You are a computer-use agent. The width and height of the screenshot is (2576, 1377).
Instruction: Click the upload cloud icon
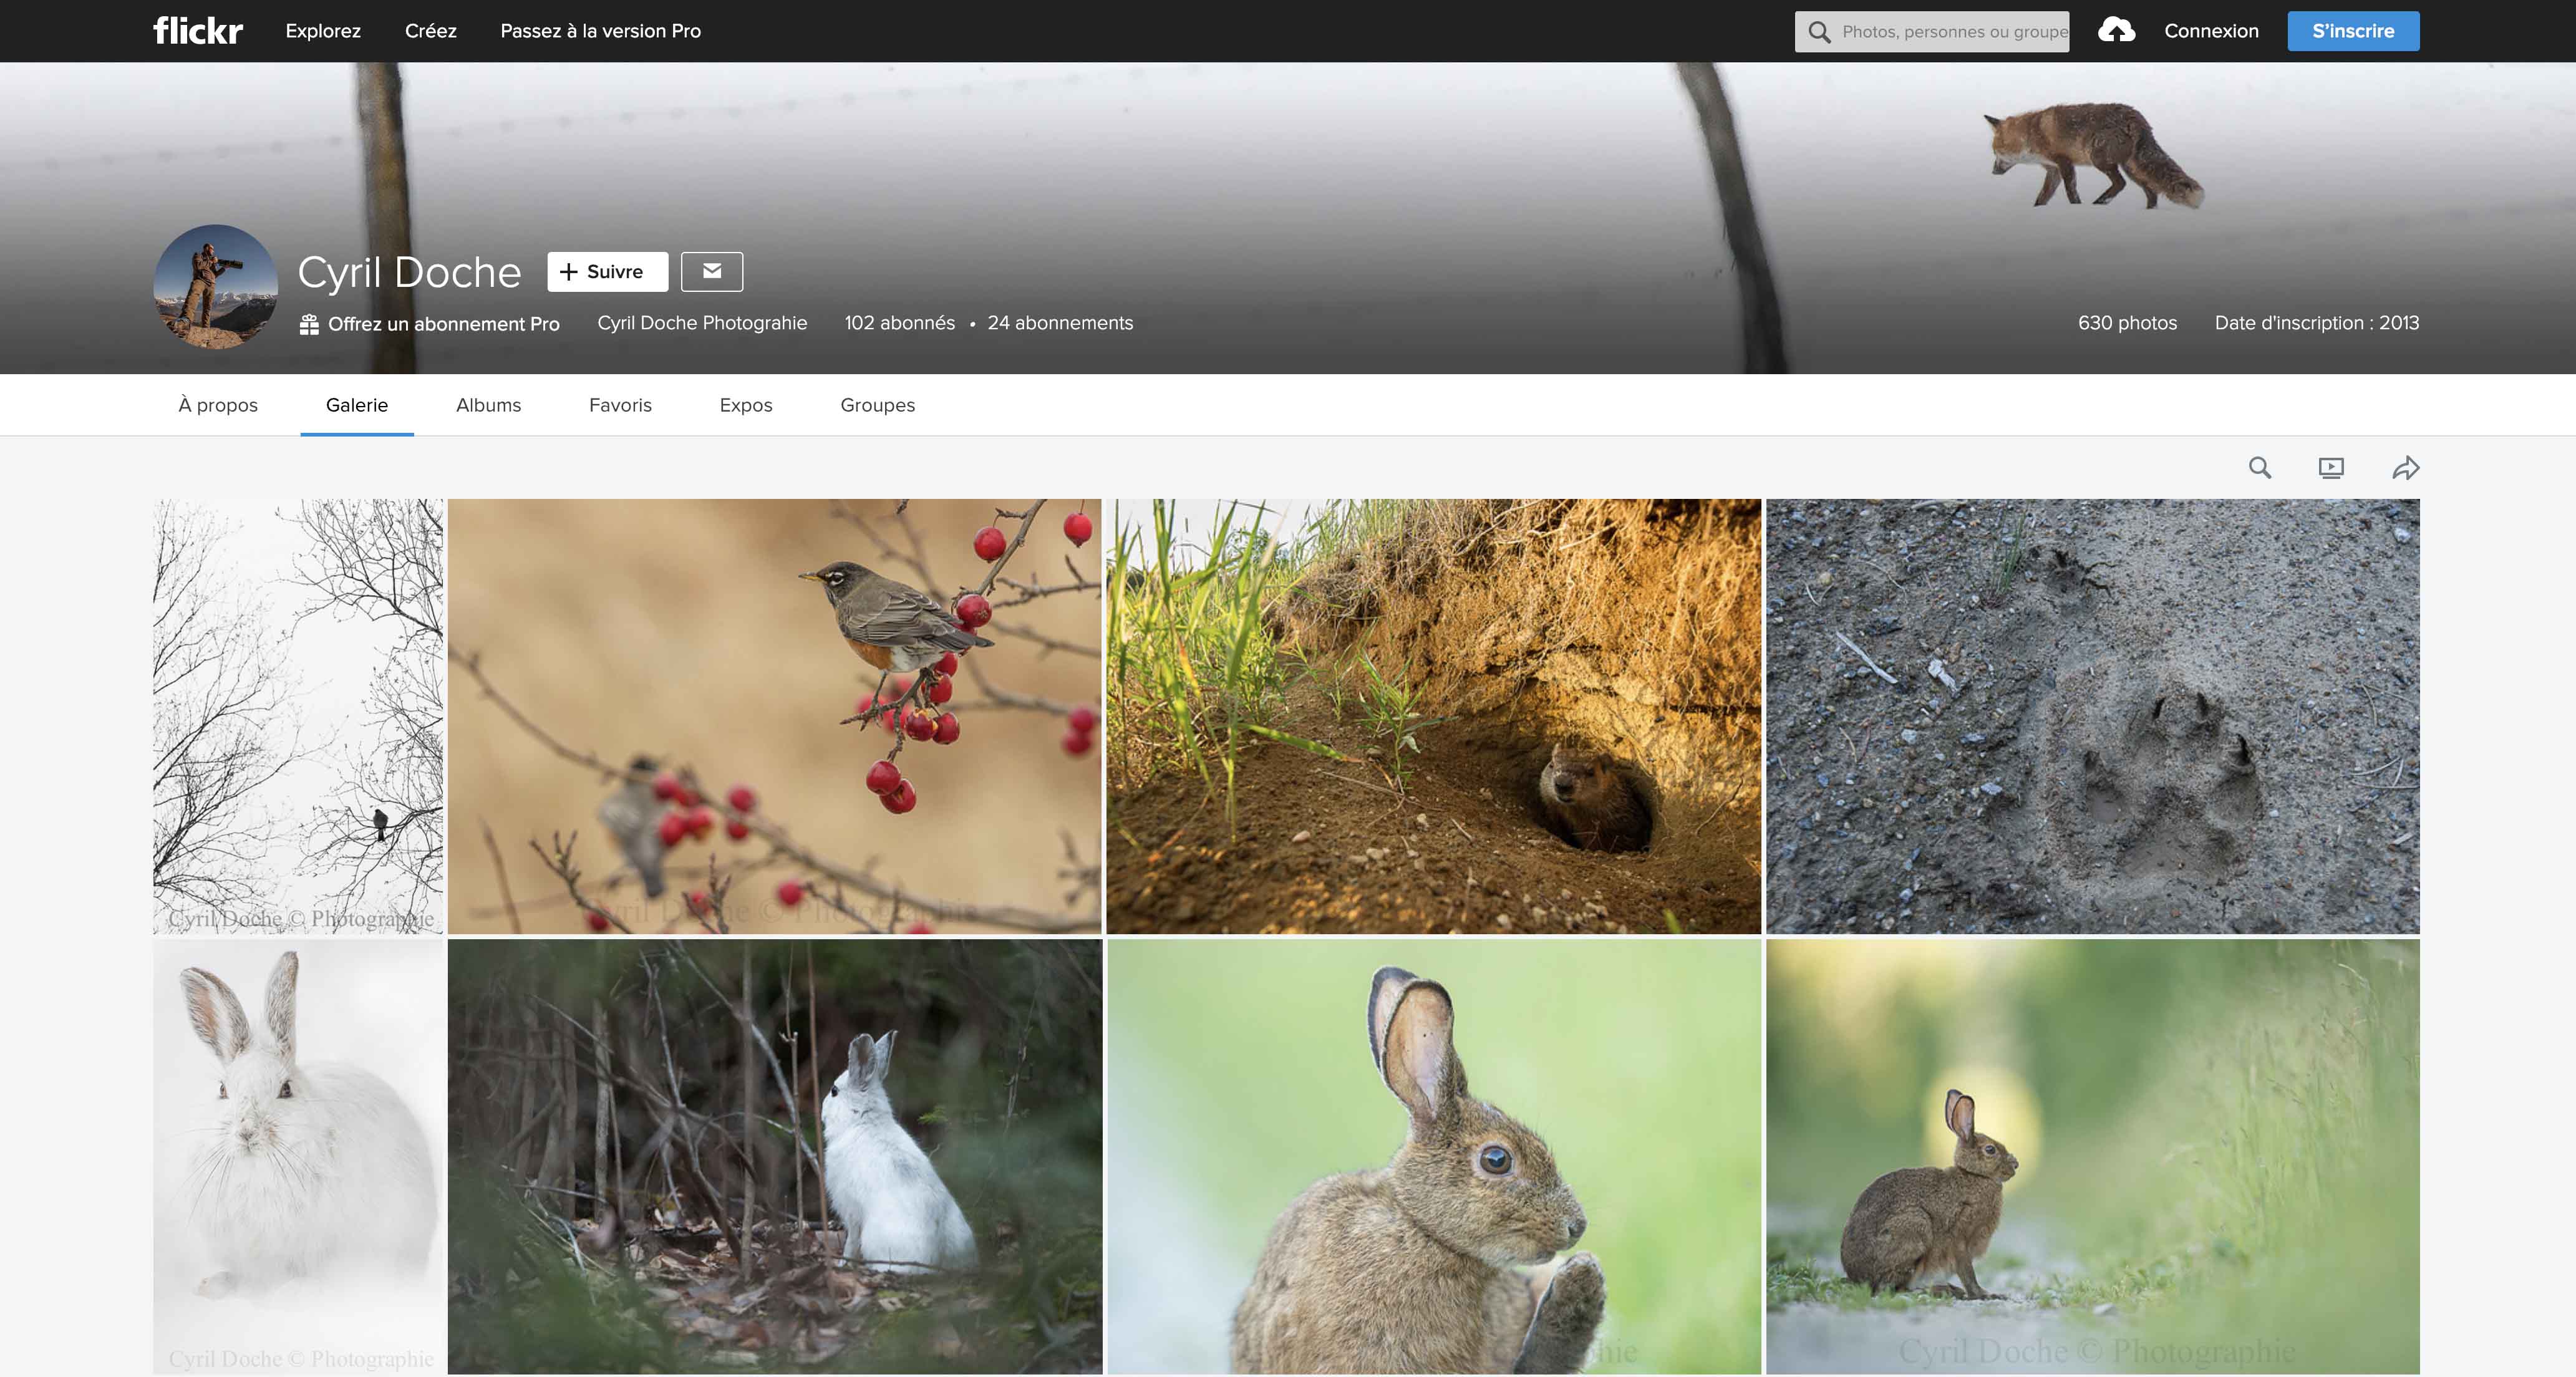2116,31
